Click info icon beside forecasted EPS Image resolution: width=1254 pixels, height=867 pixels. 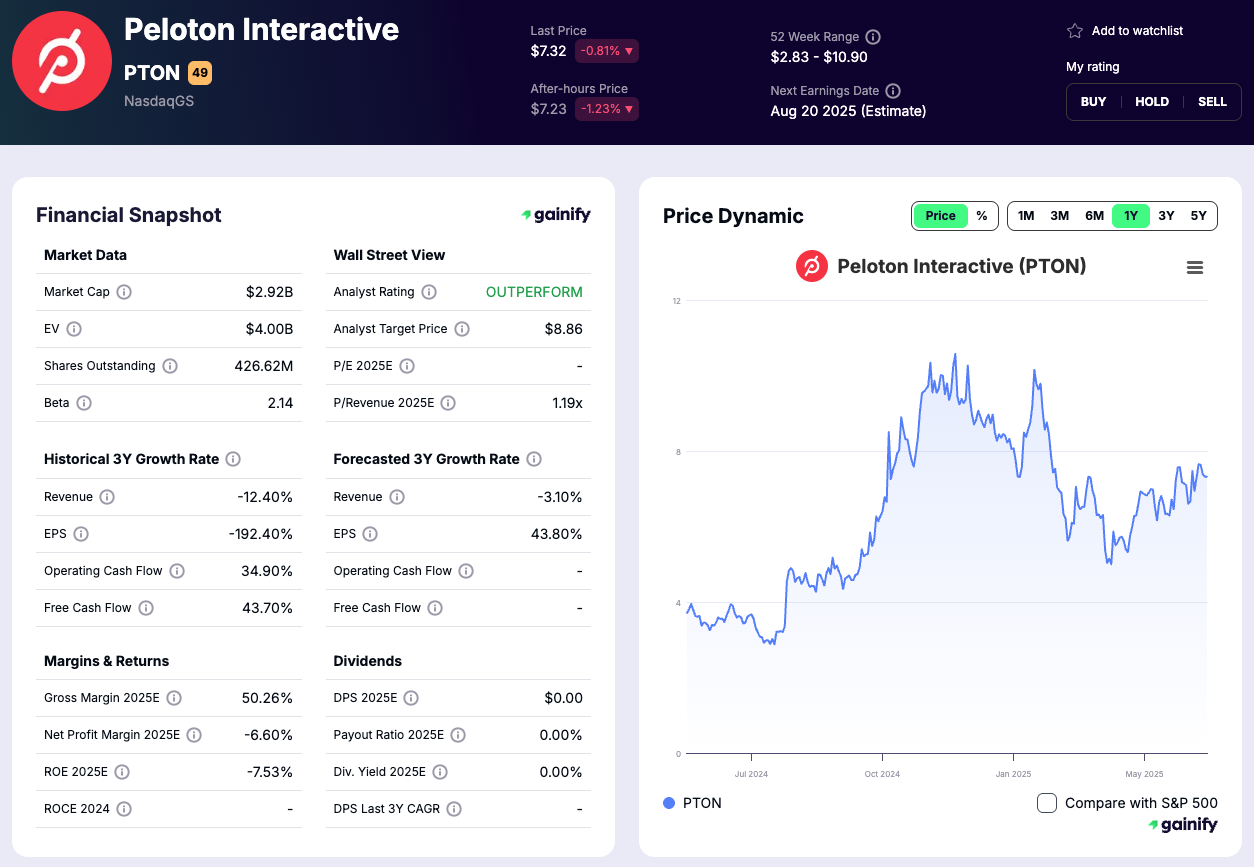(370, 534)
